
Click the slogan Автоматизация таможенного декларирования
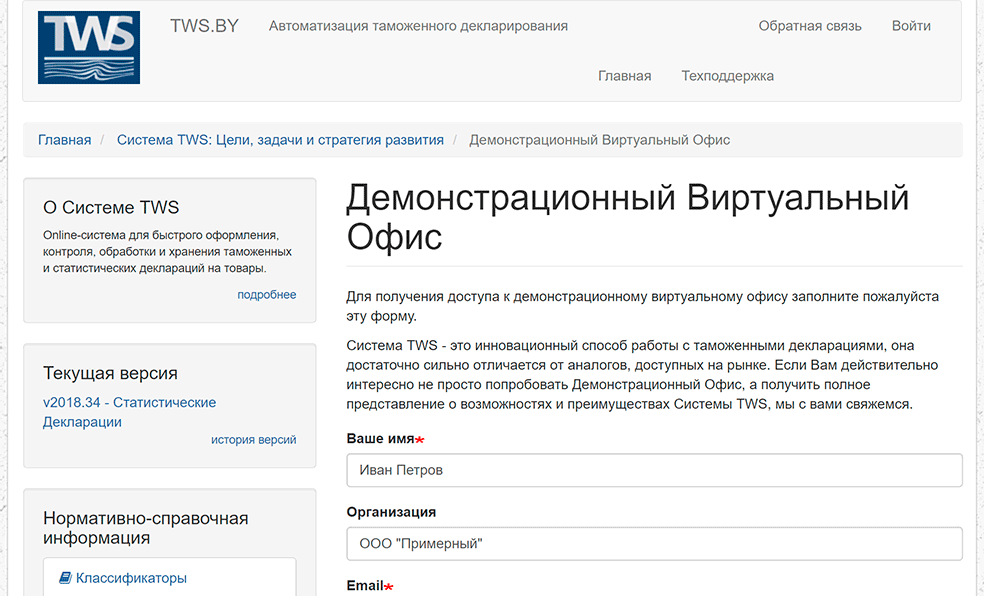click(418, 26)
